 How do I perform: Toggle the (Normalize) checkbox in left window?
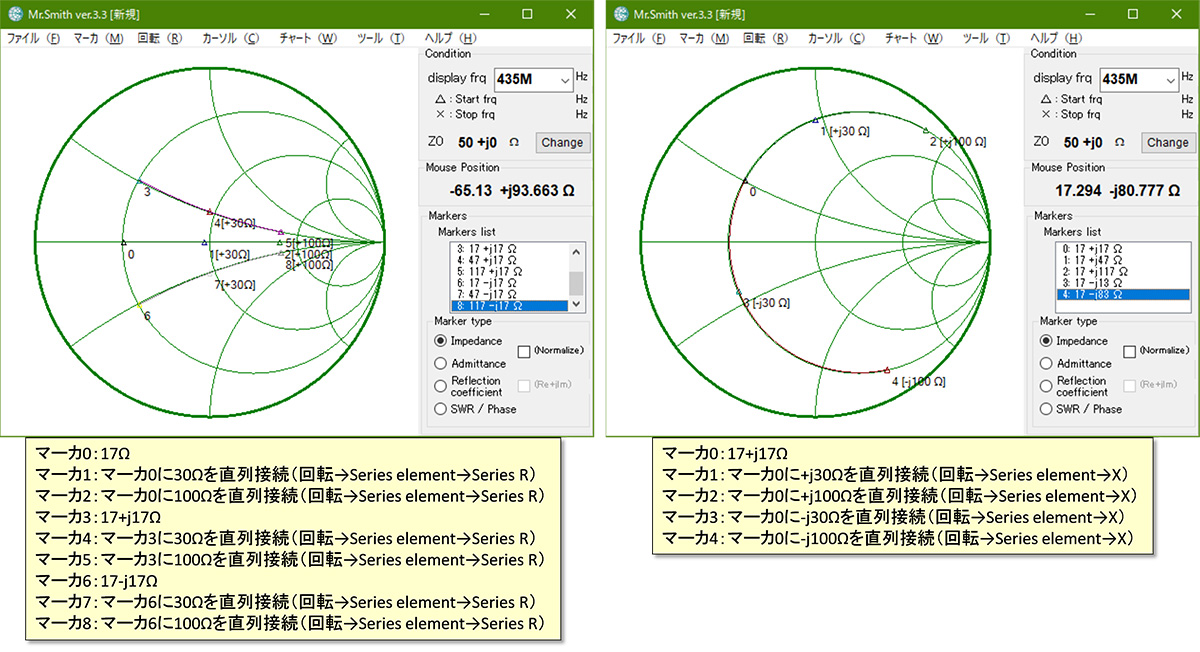(525, 351)
